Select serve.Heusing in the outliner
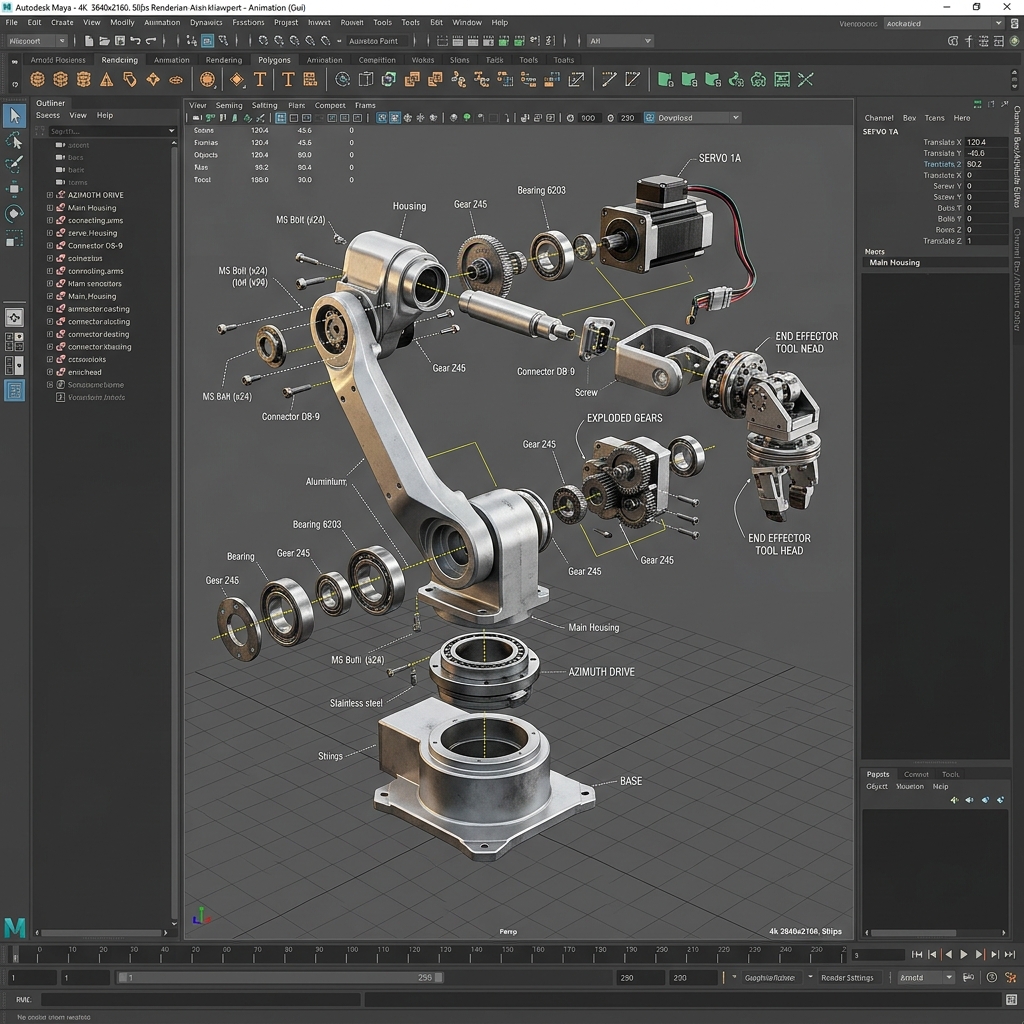 click(x=93, y=232)
